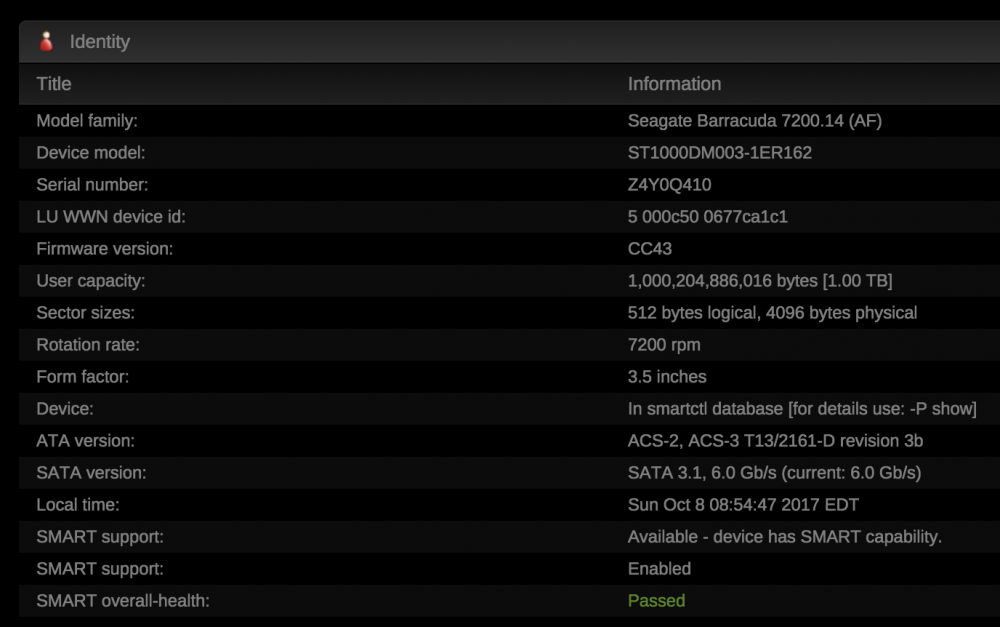The width and height of the screenshot is (1000, 627).
Task: Click firmware version CC43
Action: [649, 248]
